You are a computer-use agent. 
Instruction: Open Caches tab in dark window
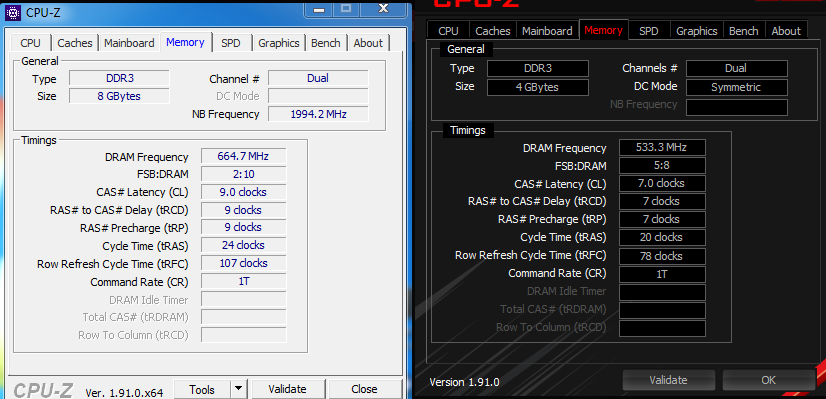[493, 31]
